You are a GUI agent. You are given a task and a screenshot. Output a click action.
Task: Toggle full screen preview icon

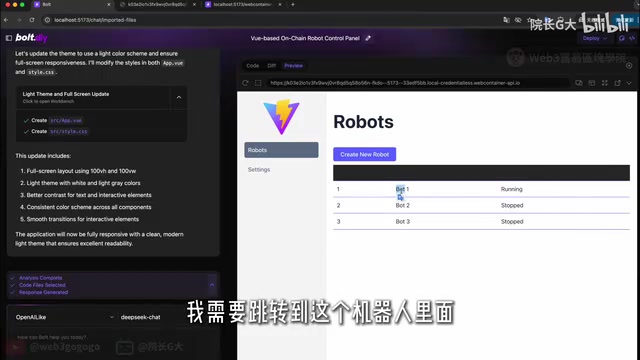[604, 83]
